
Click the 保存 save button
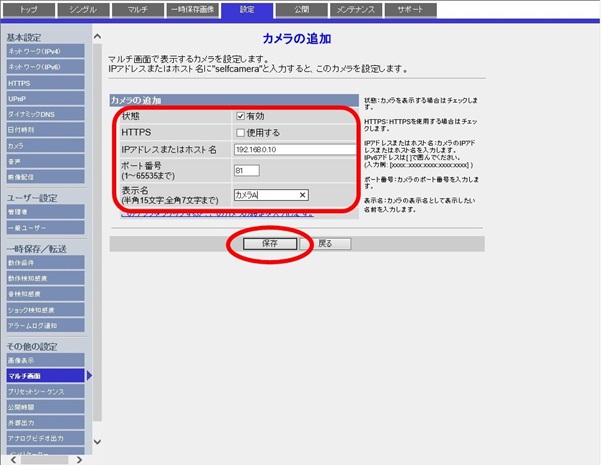(270, 244)
